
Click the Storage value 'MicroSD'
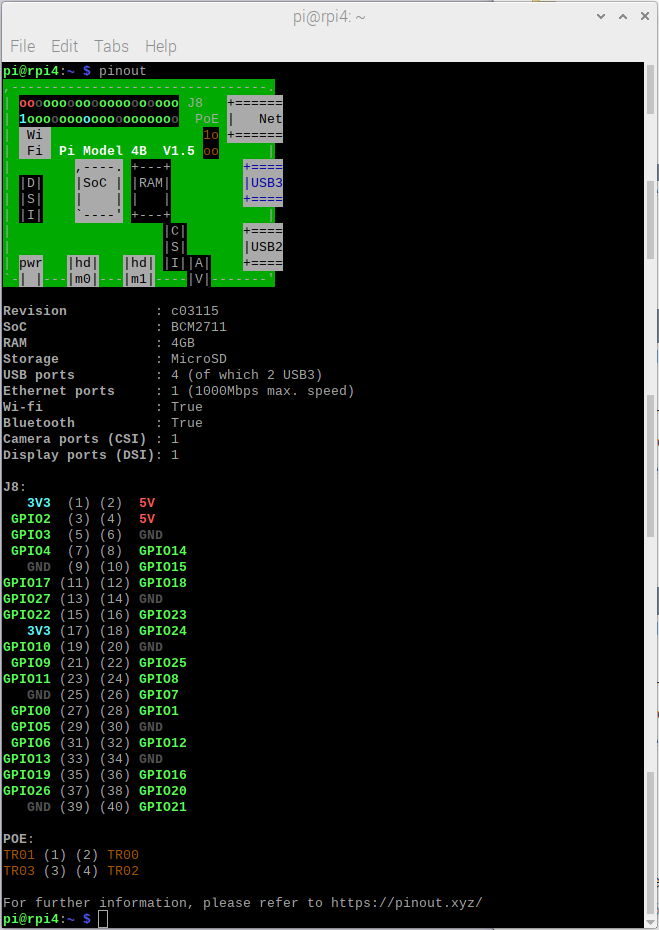[199, 359]
